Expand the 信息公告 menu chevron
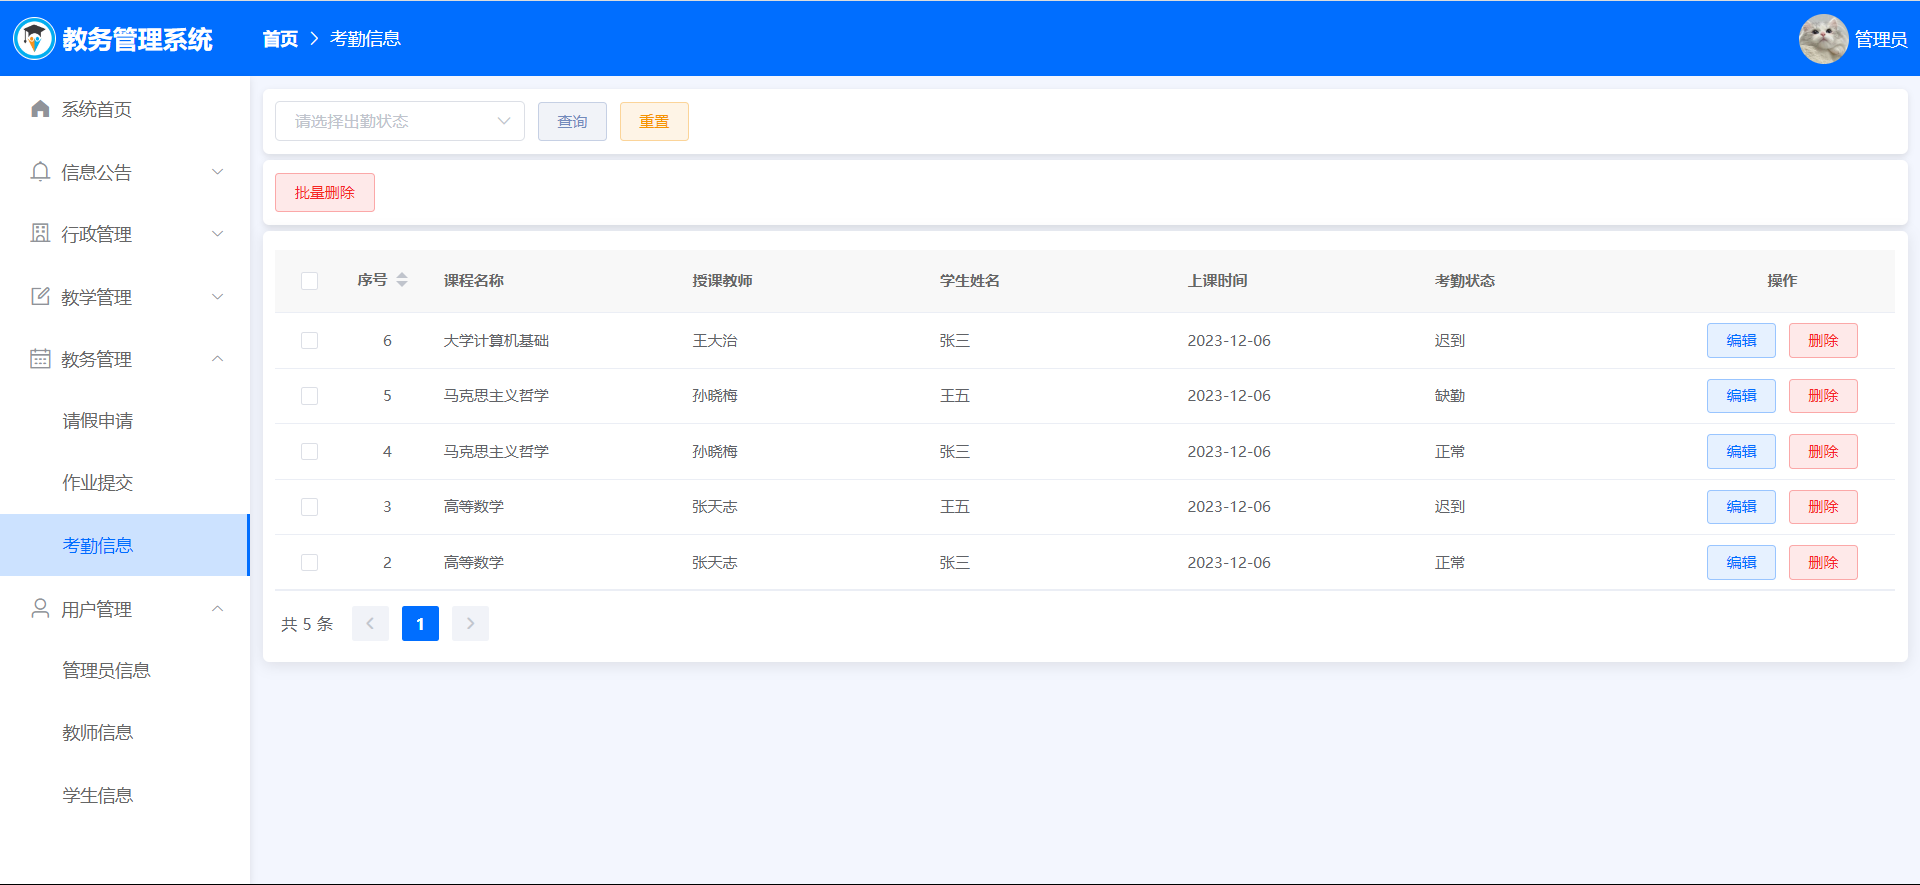This screenshot has height=885, width=1920. pos(218,172)
